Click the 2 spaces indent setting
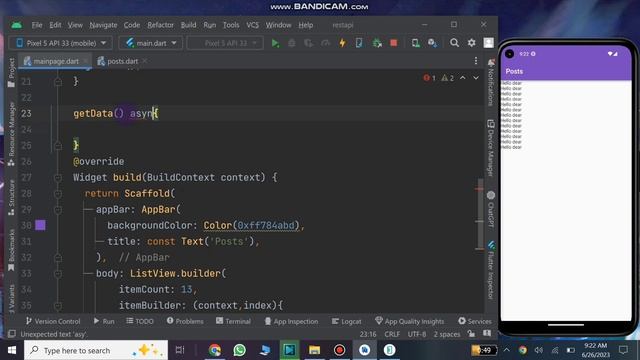The width and height of the screenshot is (640, 360). click(447, 334)
